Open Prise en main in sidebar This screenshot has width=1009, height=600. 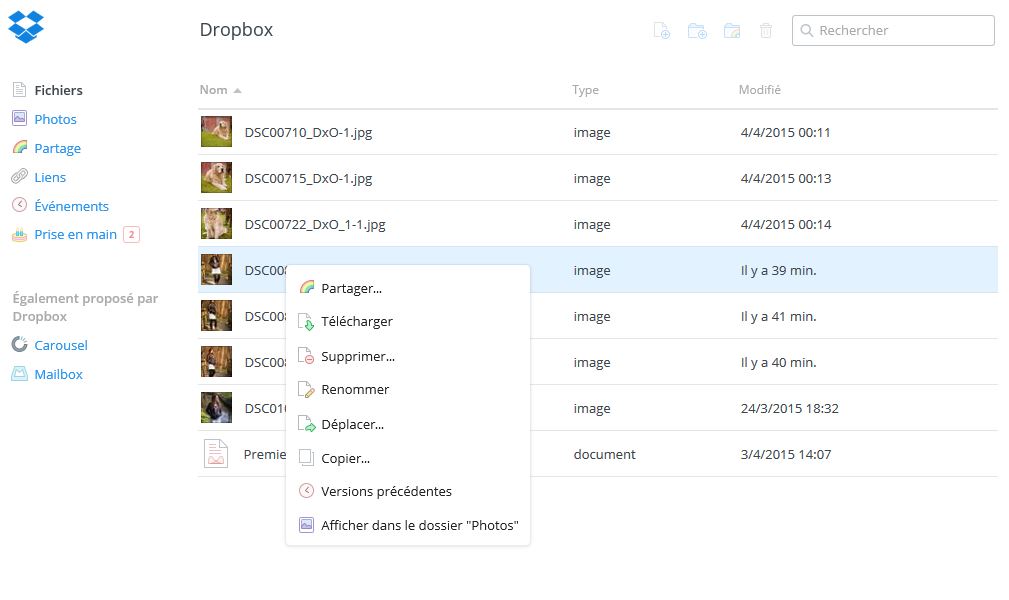click(x=75, y=235)
